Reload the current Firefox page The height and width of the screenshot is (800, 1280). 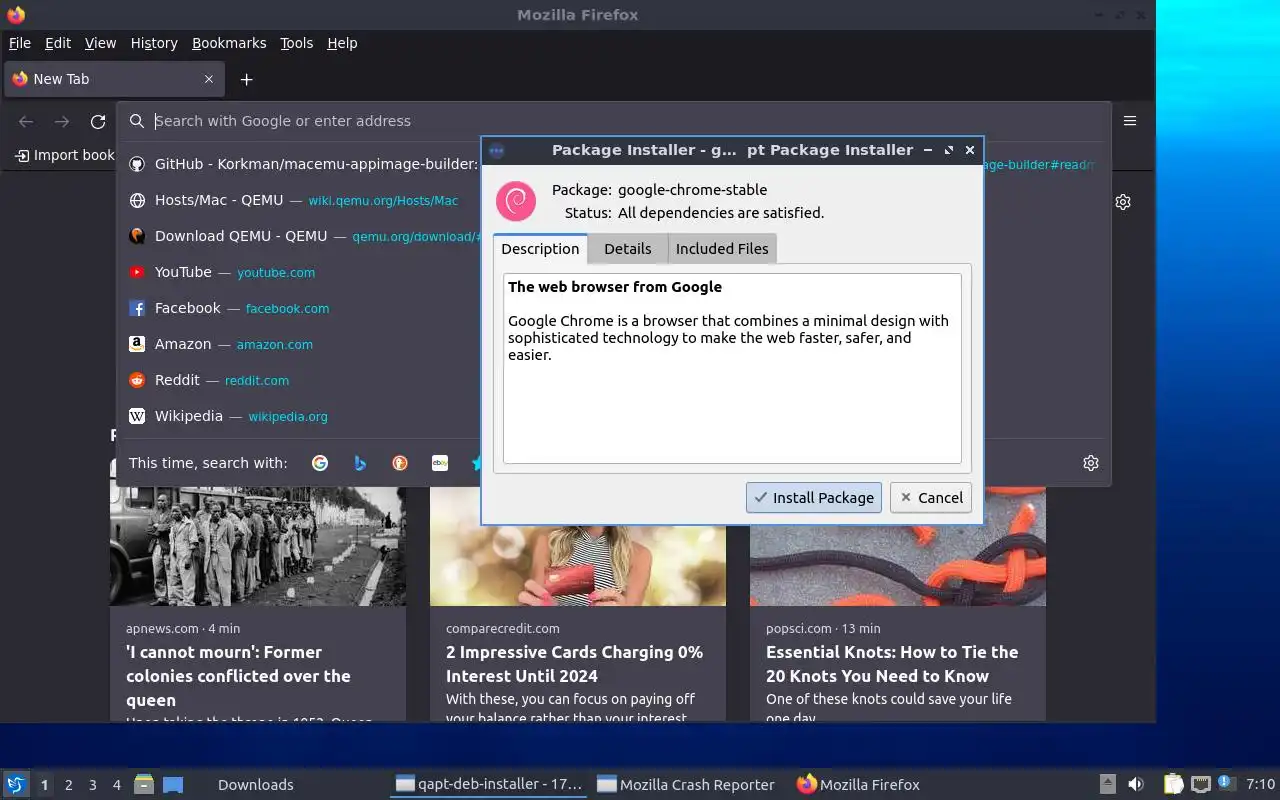pos(98,121)
